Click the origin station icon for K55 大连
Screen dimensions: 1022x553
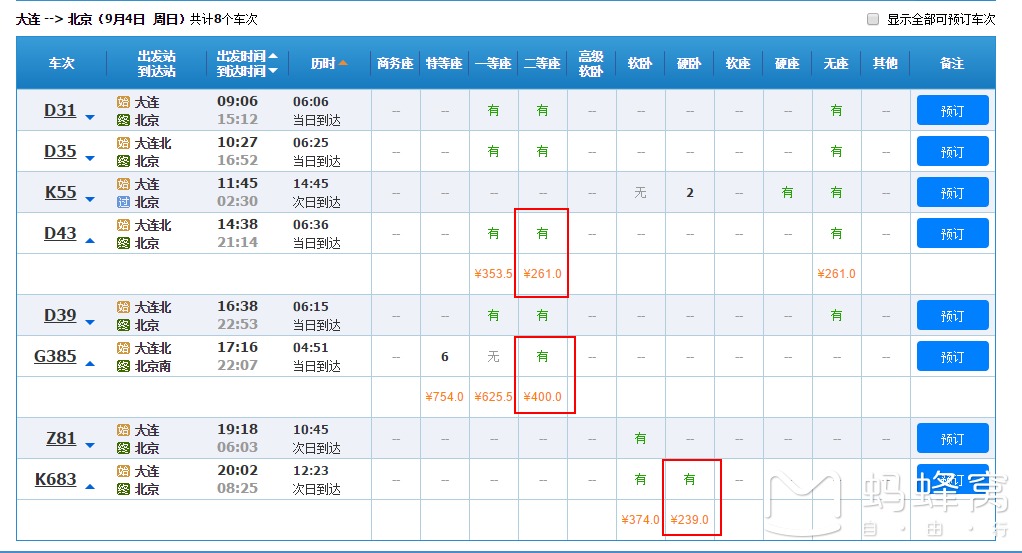click(x=123, y=184)
